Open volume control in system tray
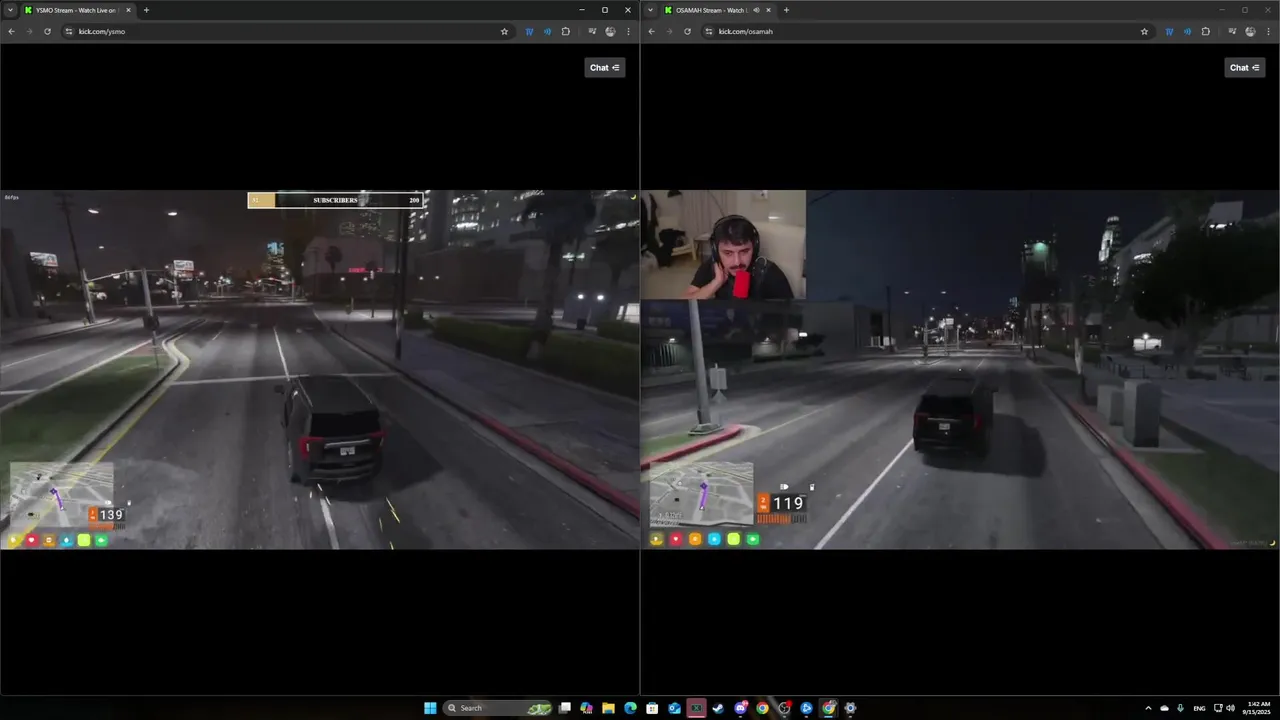1280x720 pixels. (1230, 708)
